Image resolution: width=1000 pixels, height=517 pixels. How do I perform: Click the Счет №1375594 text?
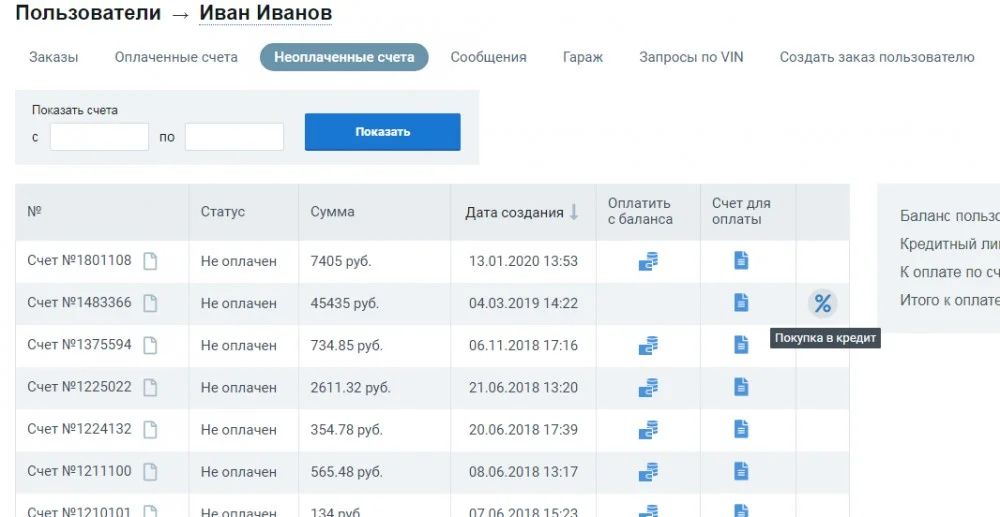pos(79,345)
